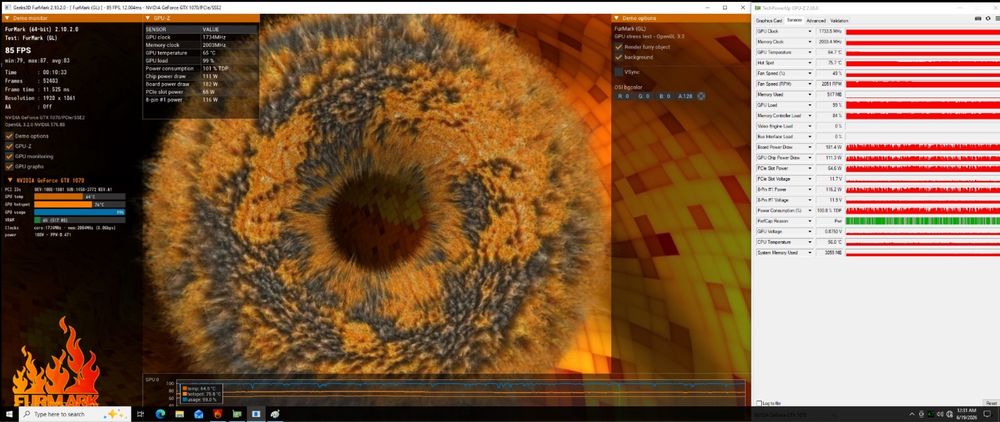The width and height of the screenshot is (1000, 422).
Task: Launch Microsoft Edge from the taskbar
Action: (159, 414)
